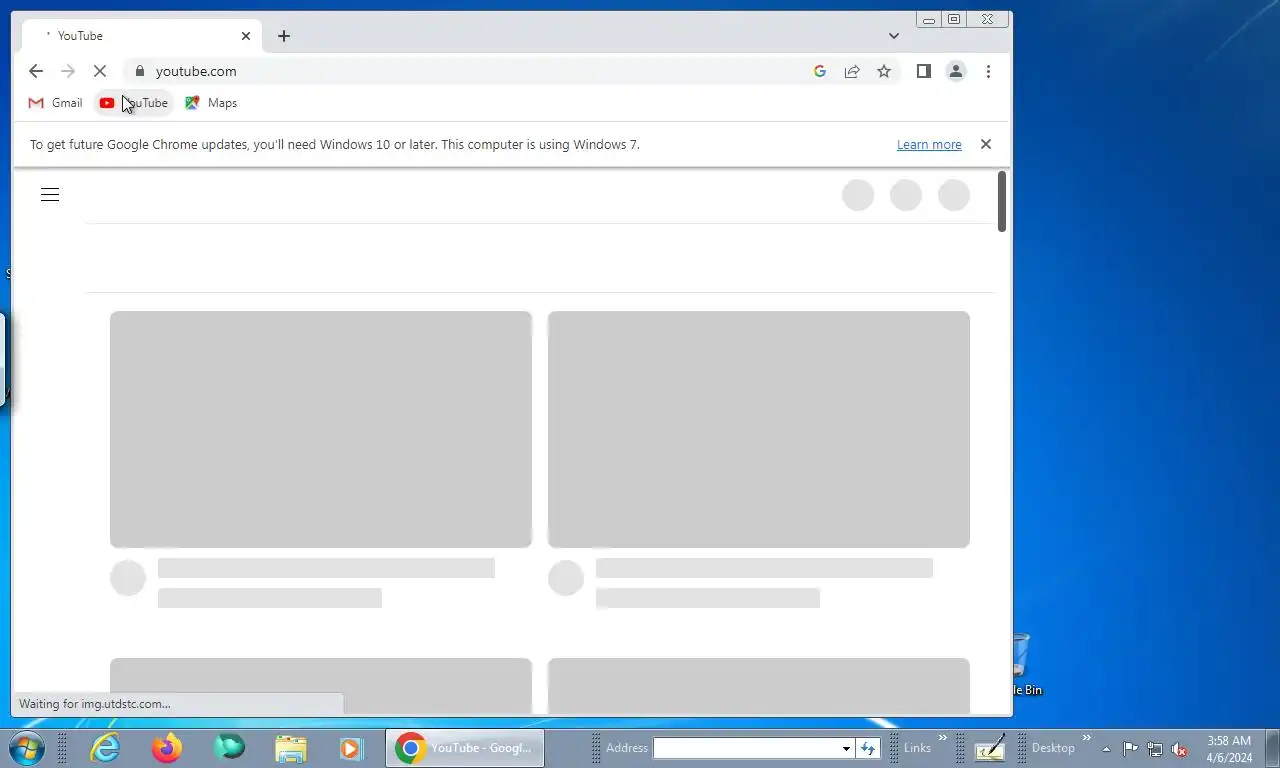Open the Chrome profile avatar

click(956, 71)
